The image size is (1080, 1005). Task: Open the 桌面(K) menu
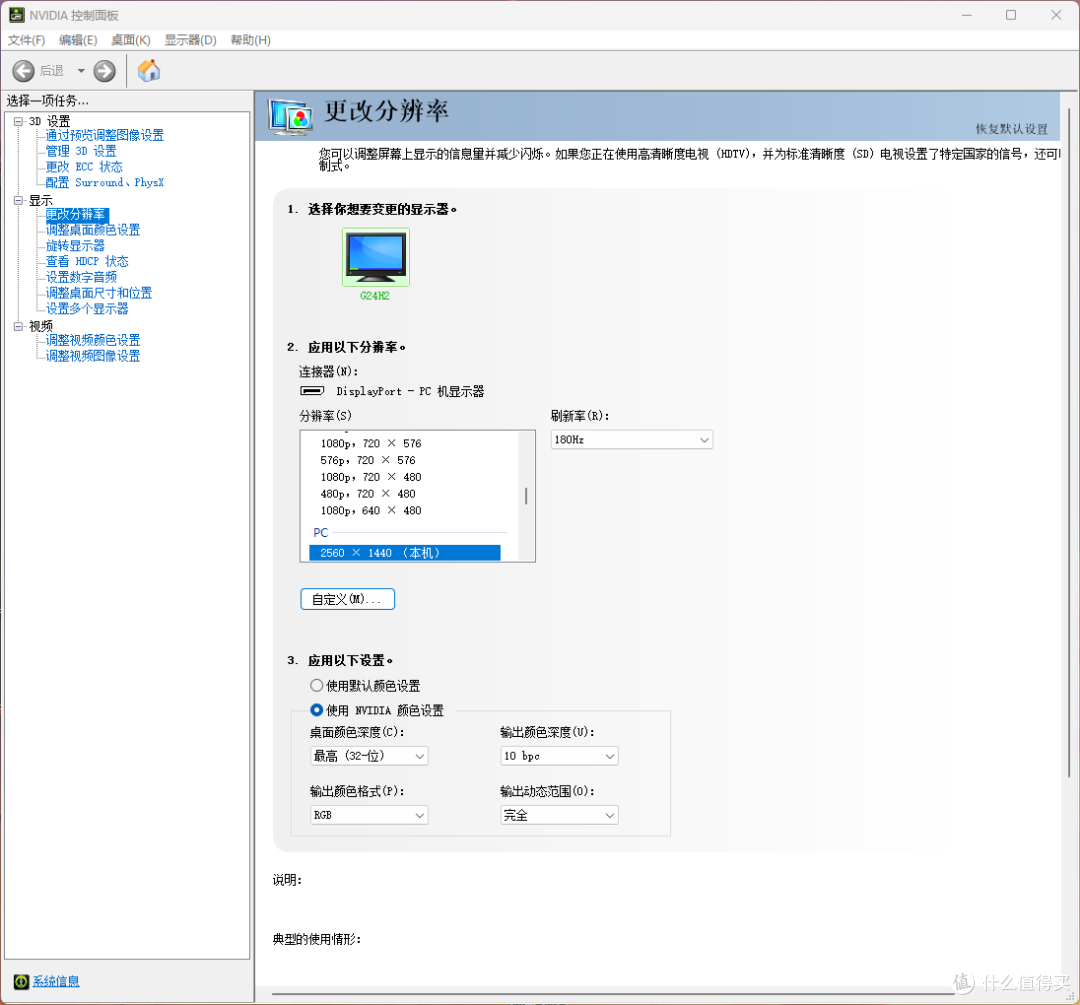(x=130, y=40)
